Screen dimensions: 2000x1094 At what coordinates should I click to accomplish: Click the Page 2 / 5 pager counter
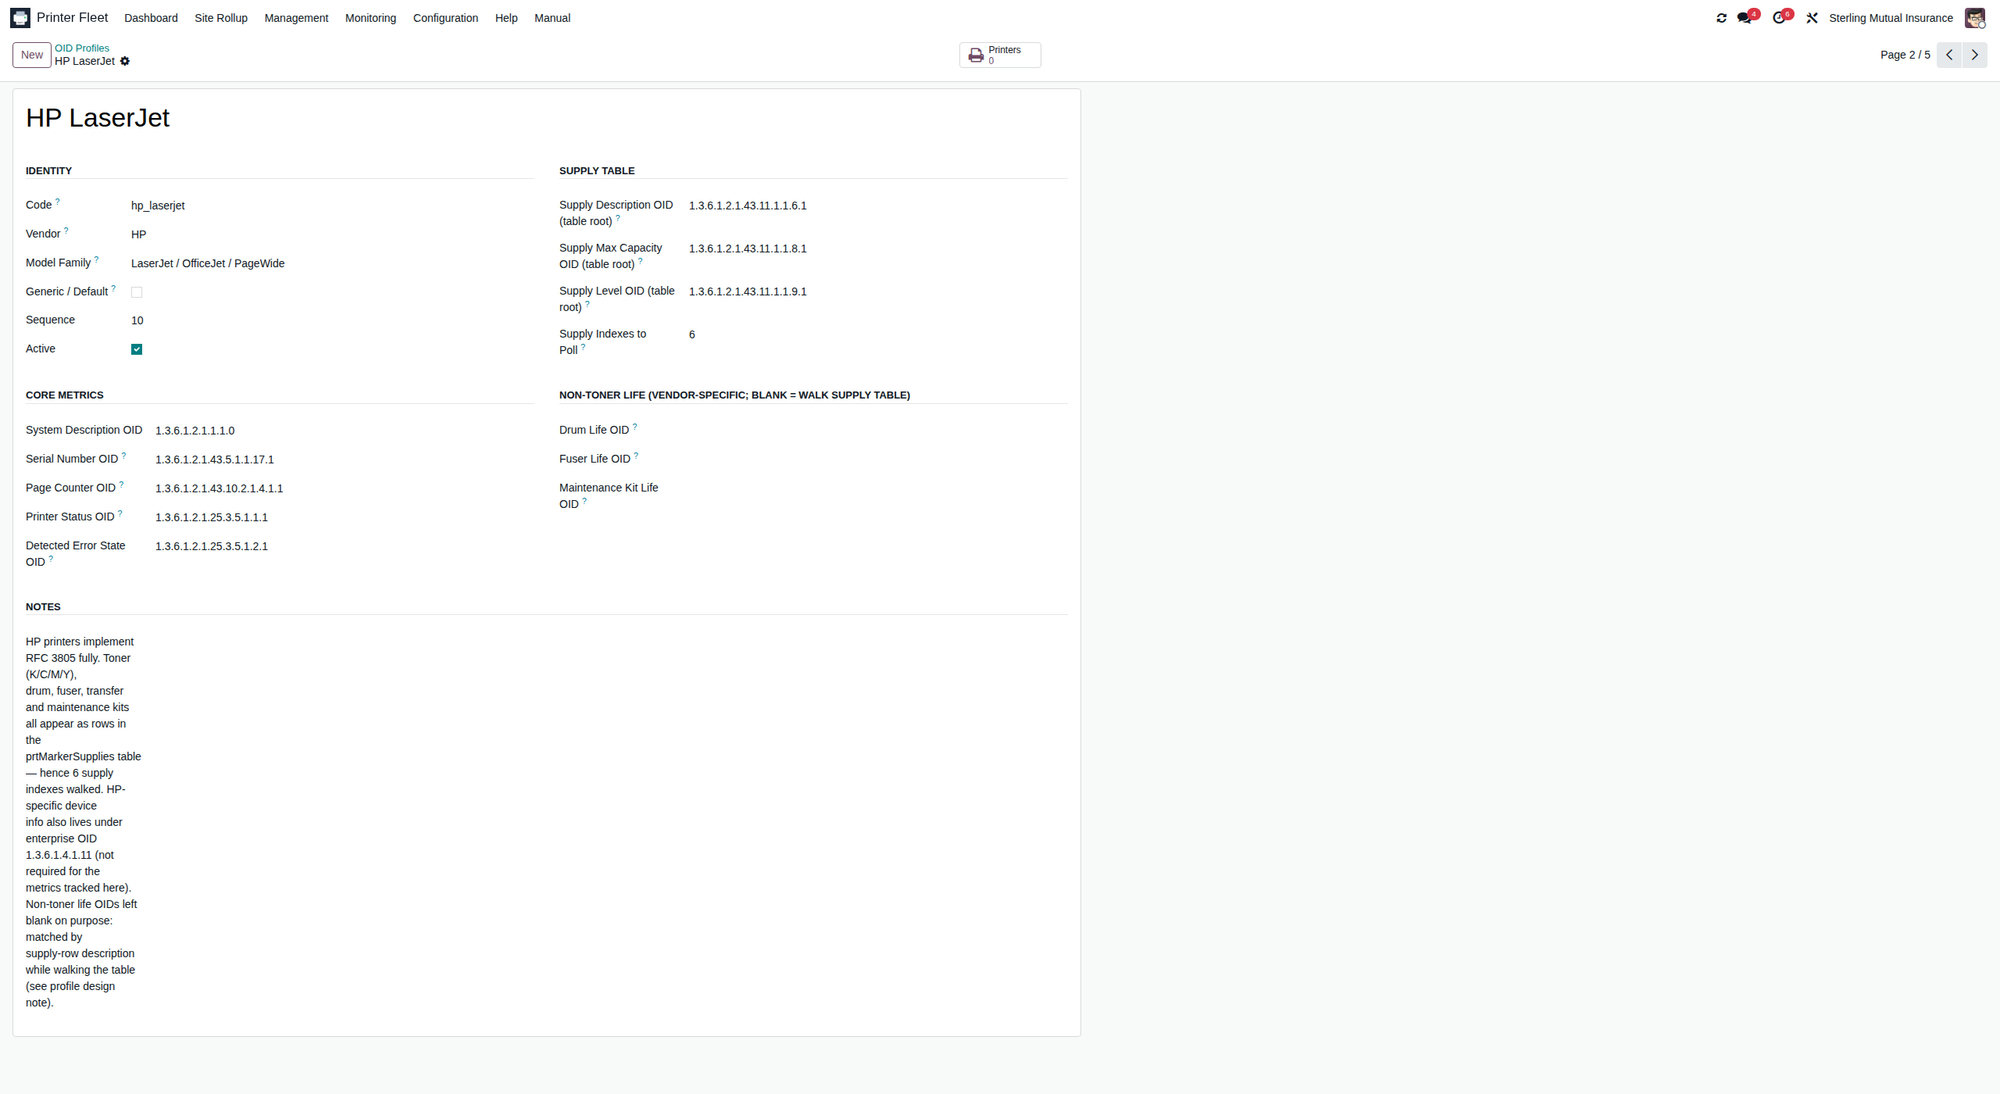click(1905, 55)
